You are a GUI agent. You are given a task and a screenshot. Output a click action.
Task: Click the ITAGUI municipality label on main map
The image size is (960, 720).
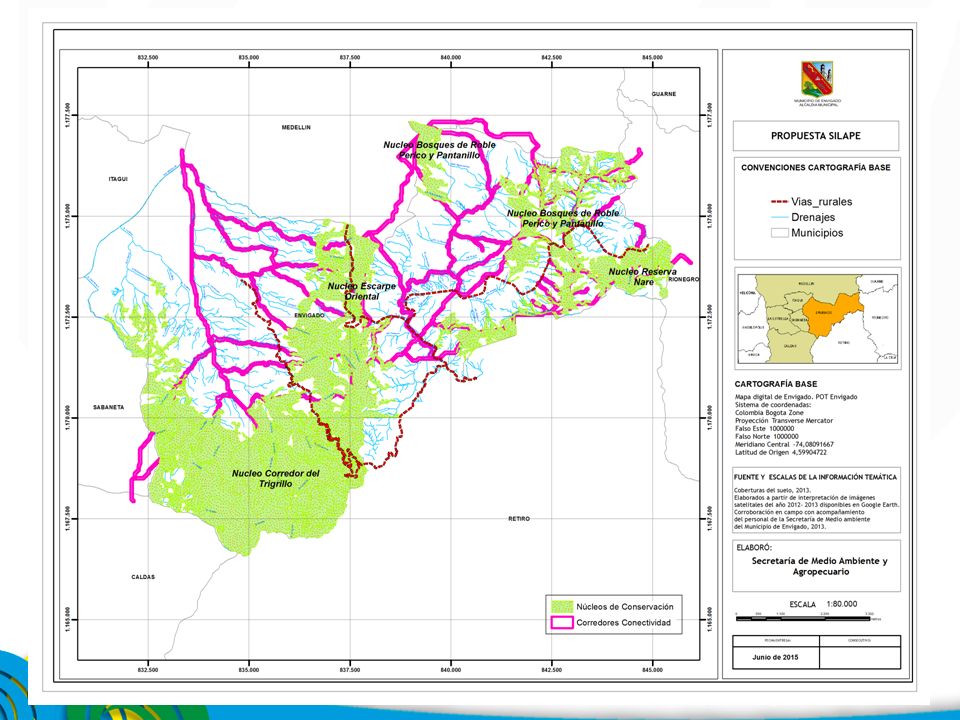point(118,179)
